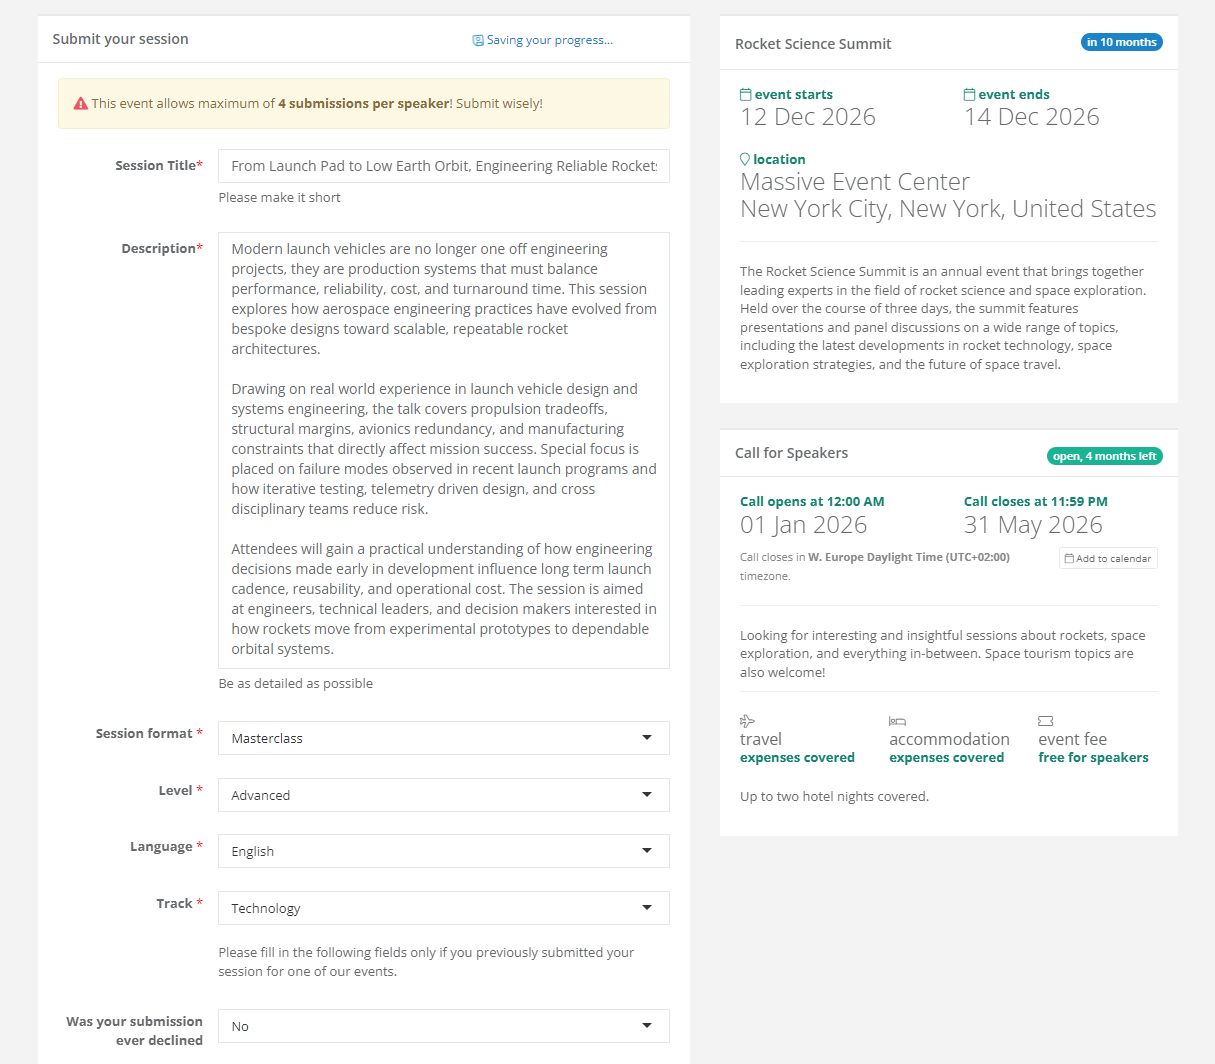
Task: Click the accommodation bed icon
Action: click(x=897, y=721)
